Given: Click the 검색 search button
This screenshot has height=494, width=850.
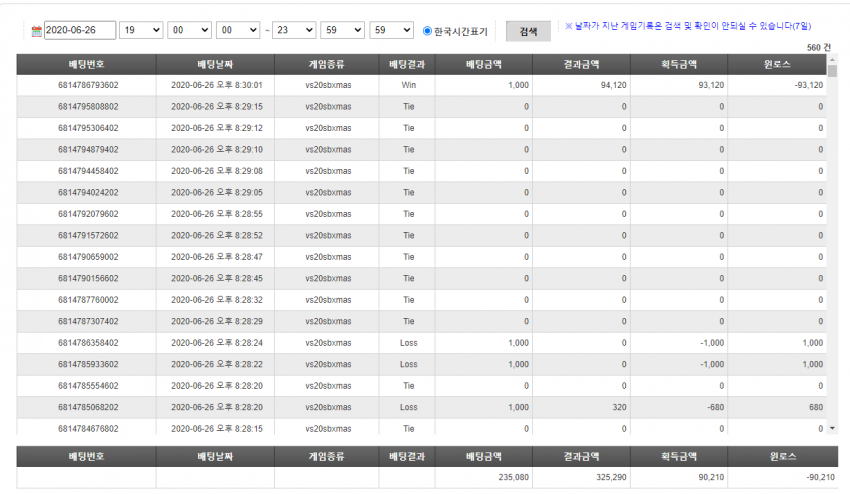Looking at the screenshot, I should tap(528, 31).
